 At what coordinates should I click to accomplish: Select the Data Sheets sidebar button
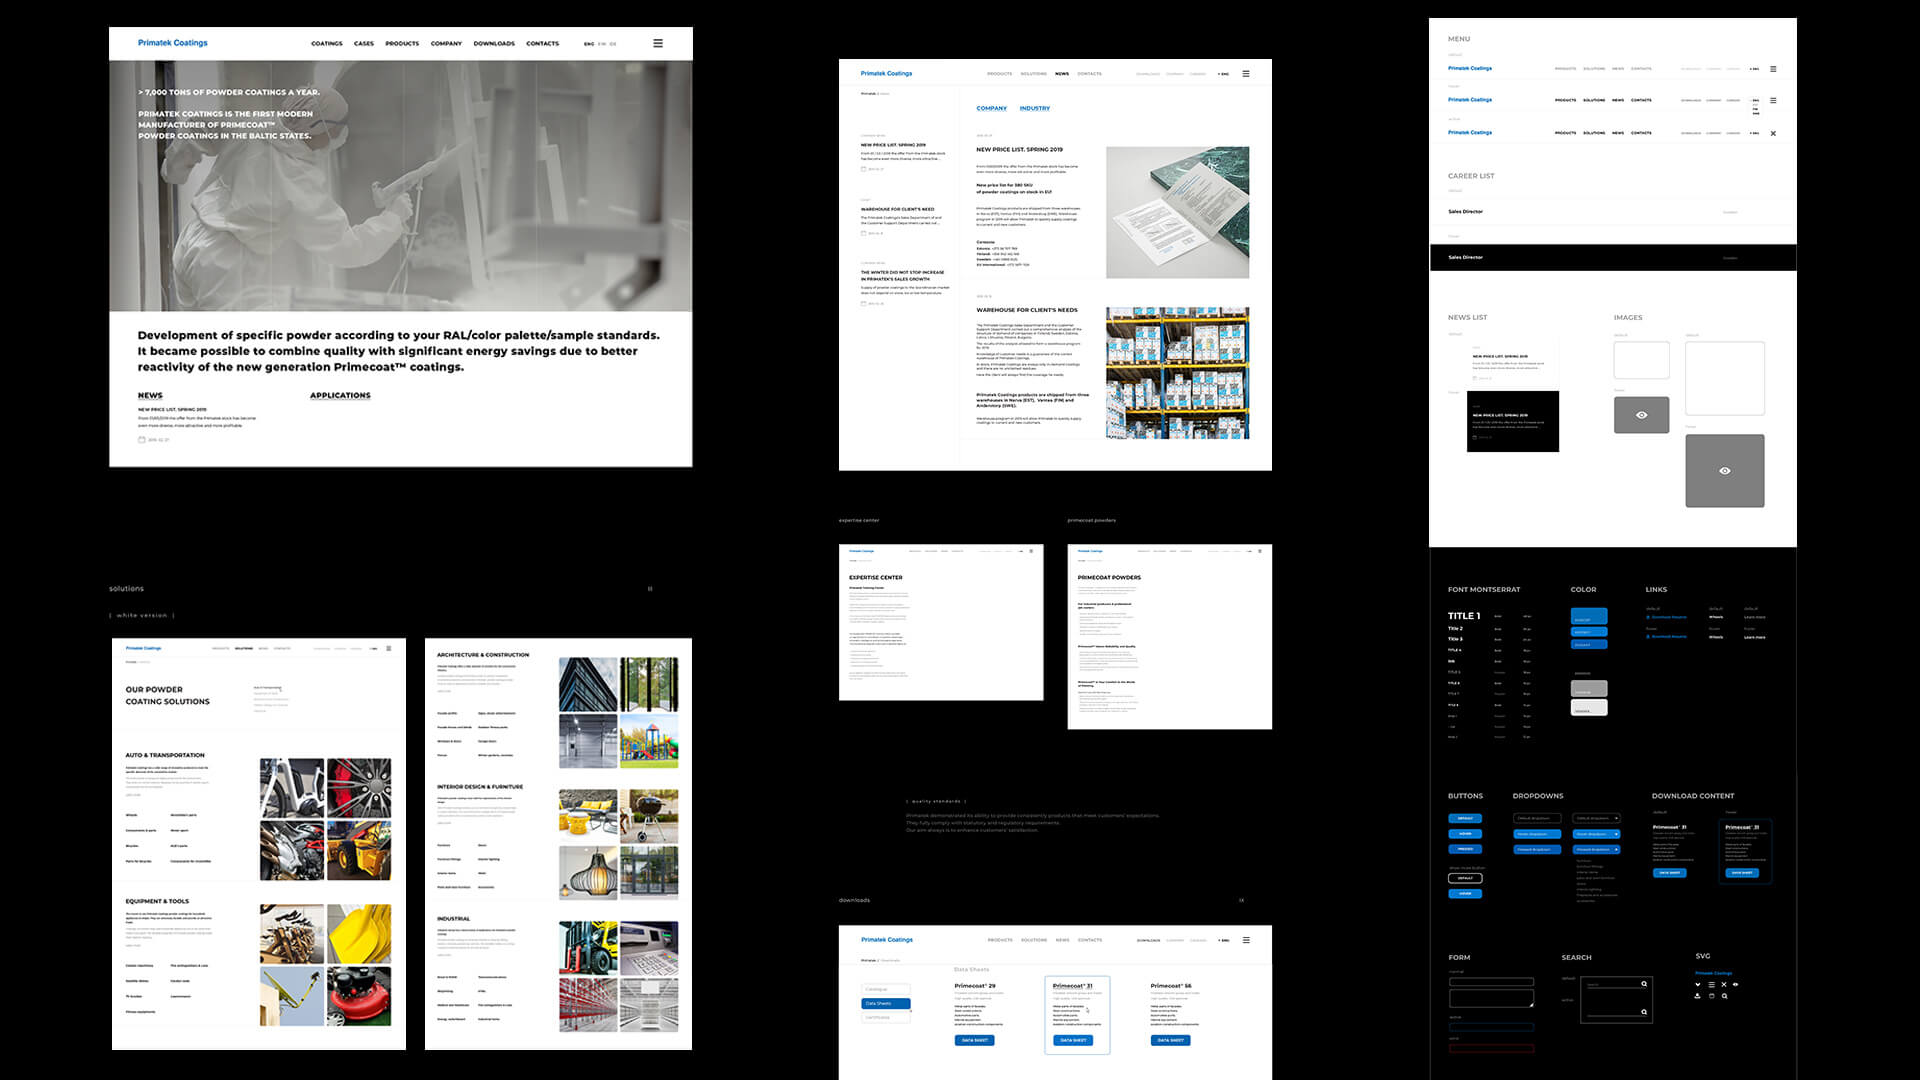point(885,1003)
